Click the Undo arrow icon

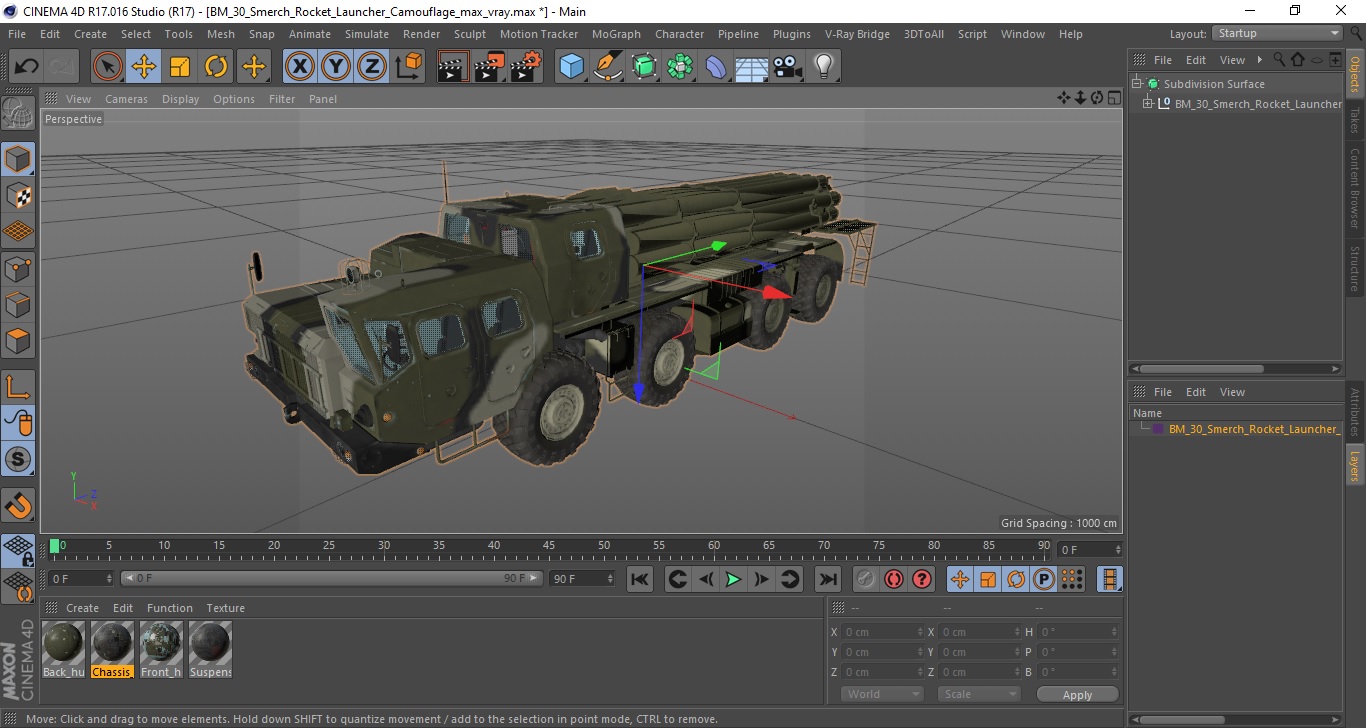tap(26, 67)
